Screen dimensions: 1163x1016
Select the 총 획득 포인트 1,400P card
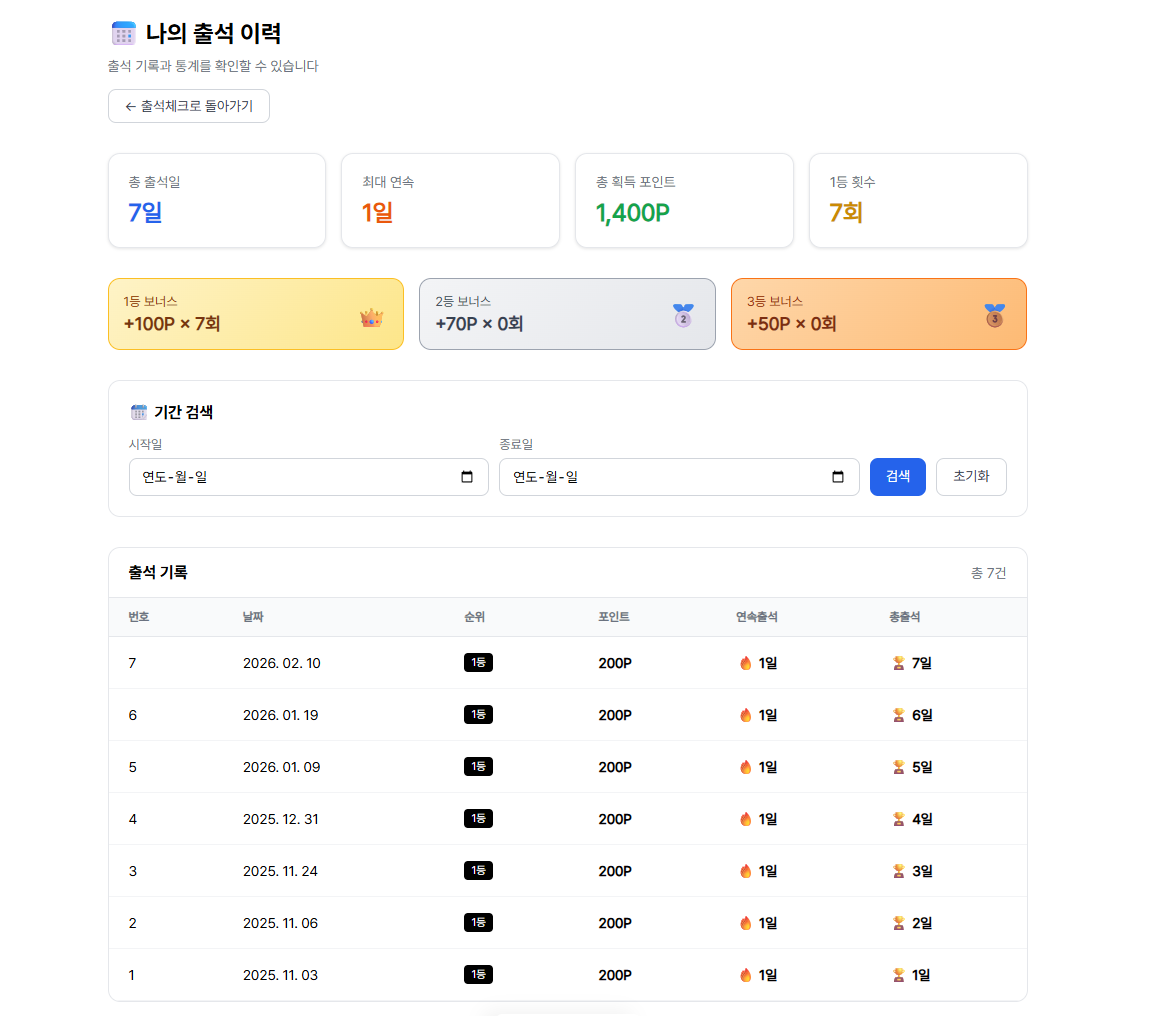coord(684,200)
